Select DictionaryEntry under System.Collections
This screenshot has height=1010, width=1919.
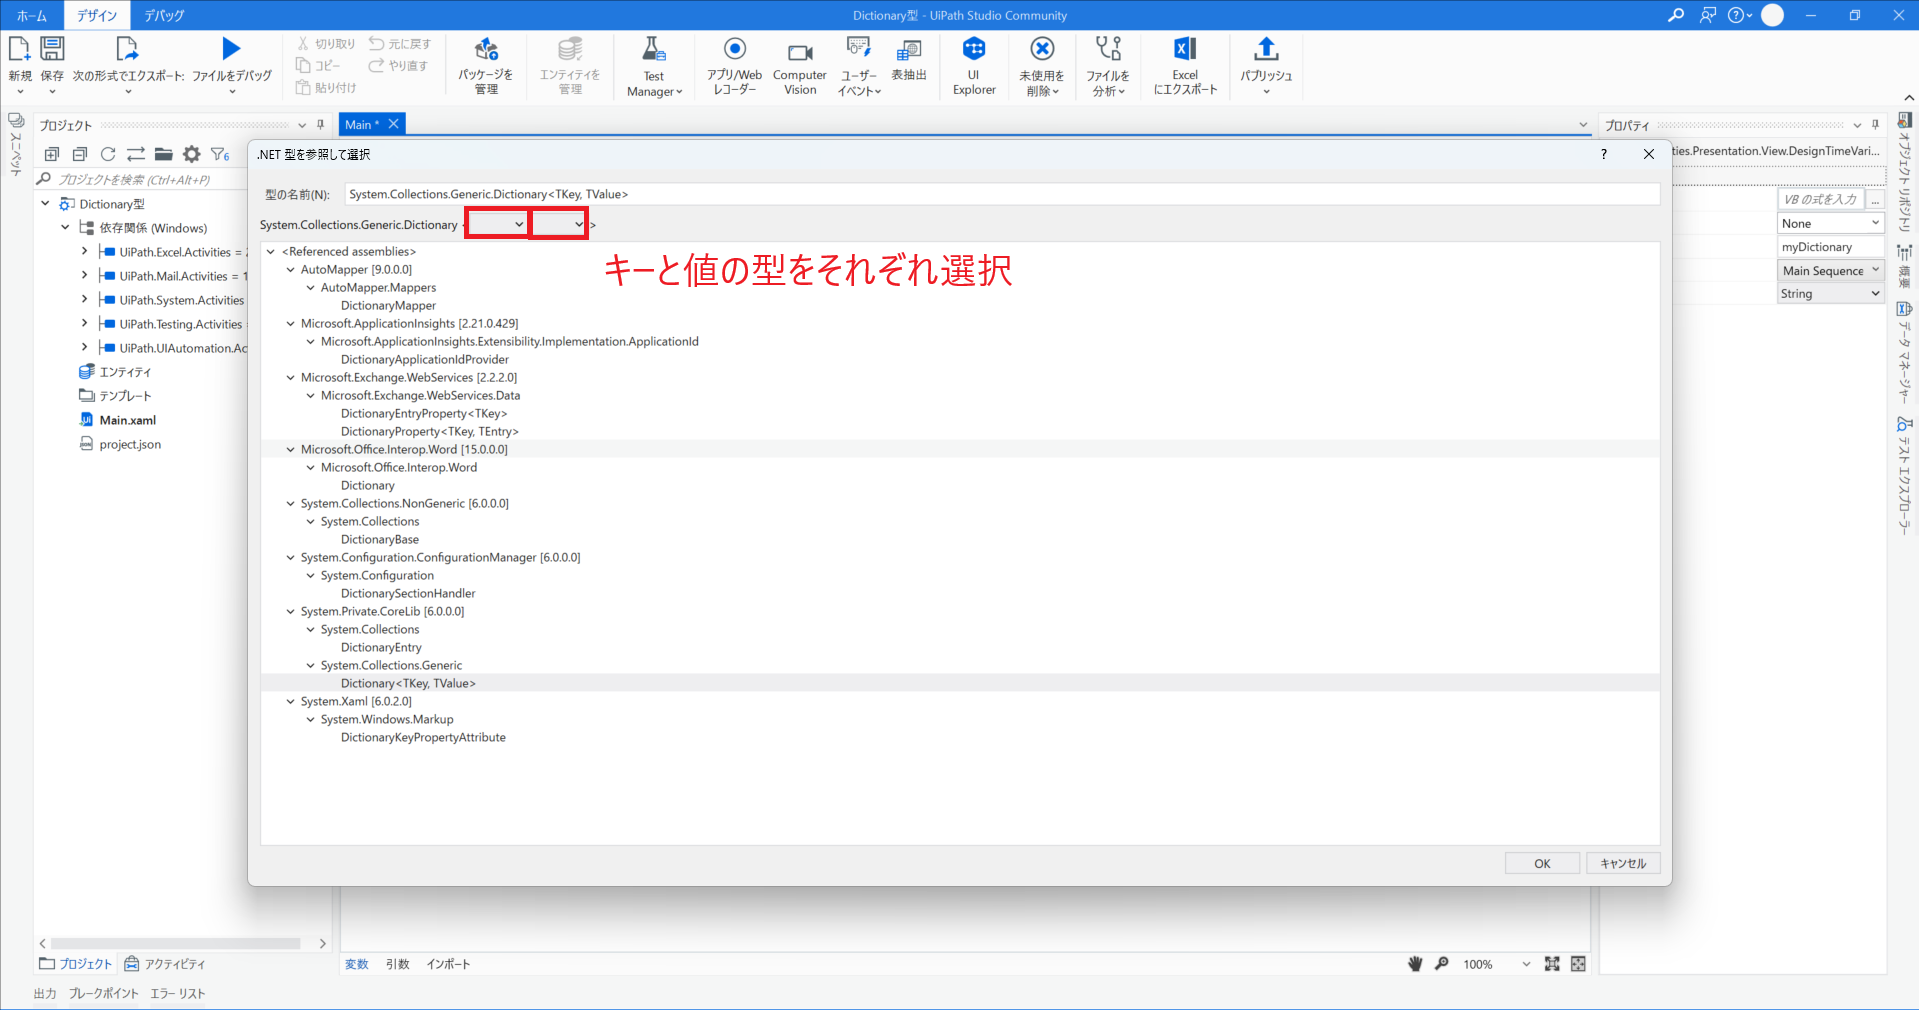(381, 648)
